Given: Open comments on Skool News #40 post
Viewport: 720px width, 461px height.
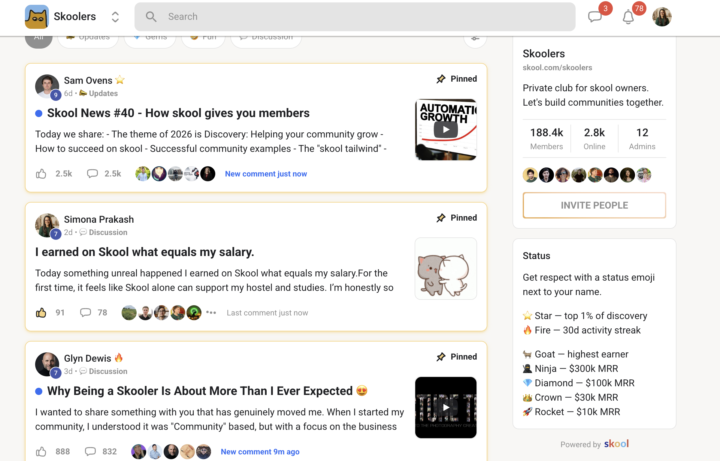Looking at the screenshot, I should click(x=92, y=174).
